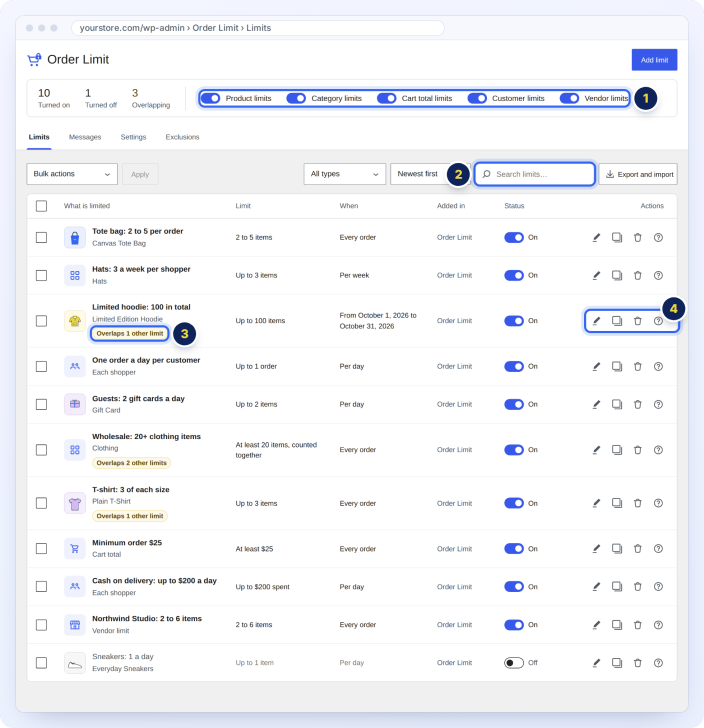Duplicate Cash on delivery limit
This screenshot has width=704, height=728.
pos(617,587)
